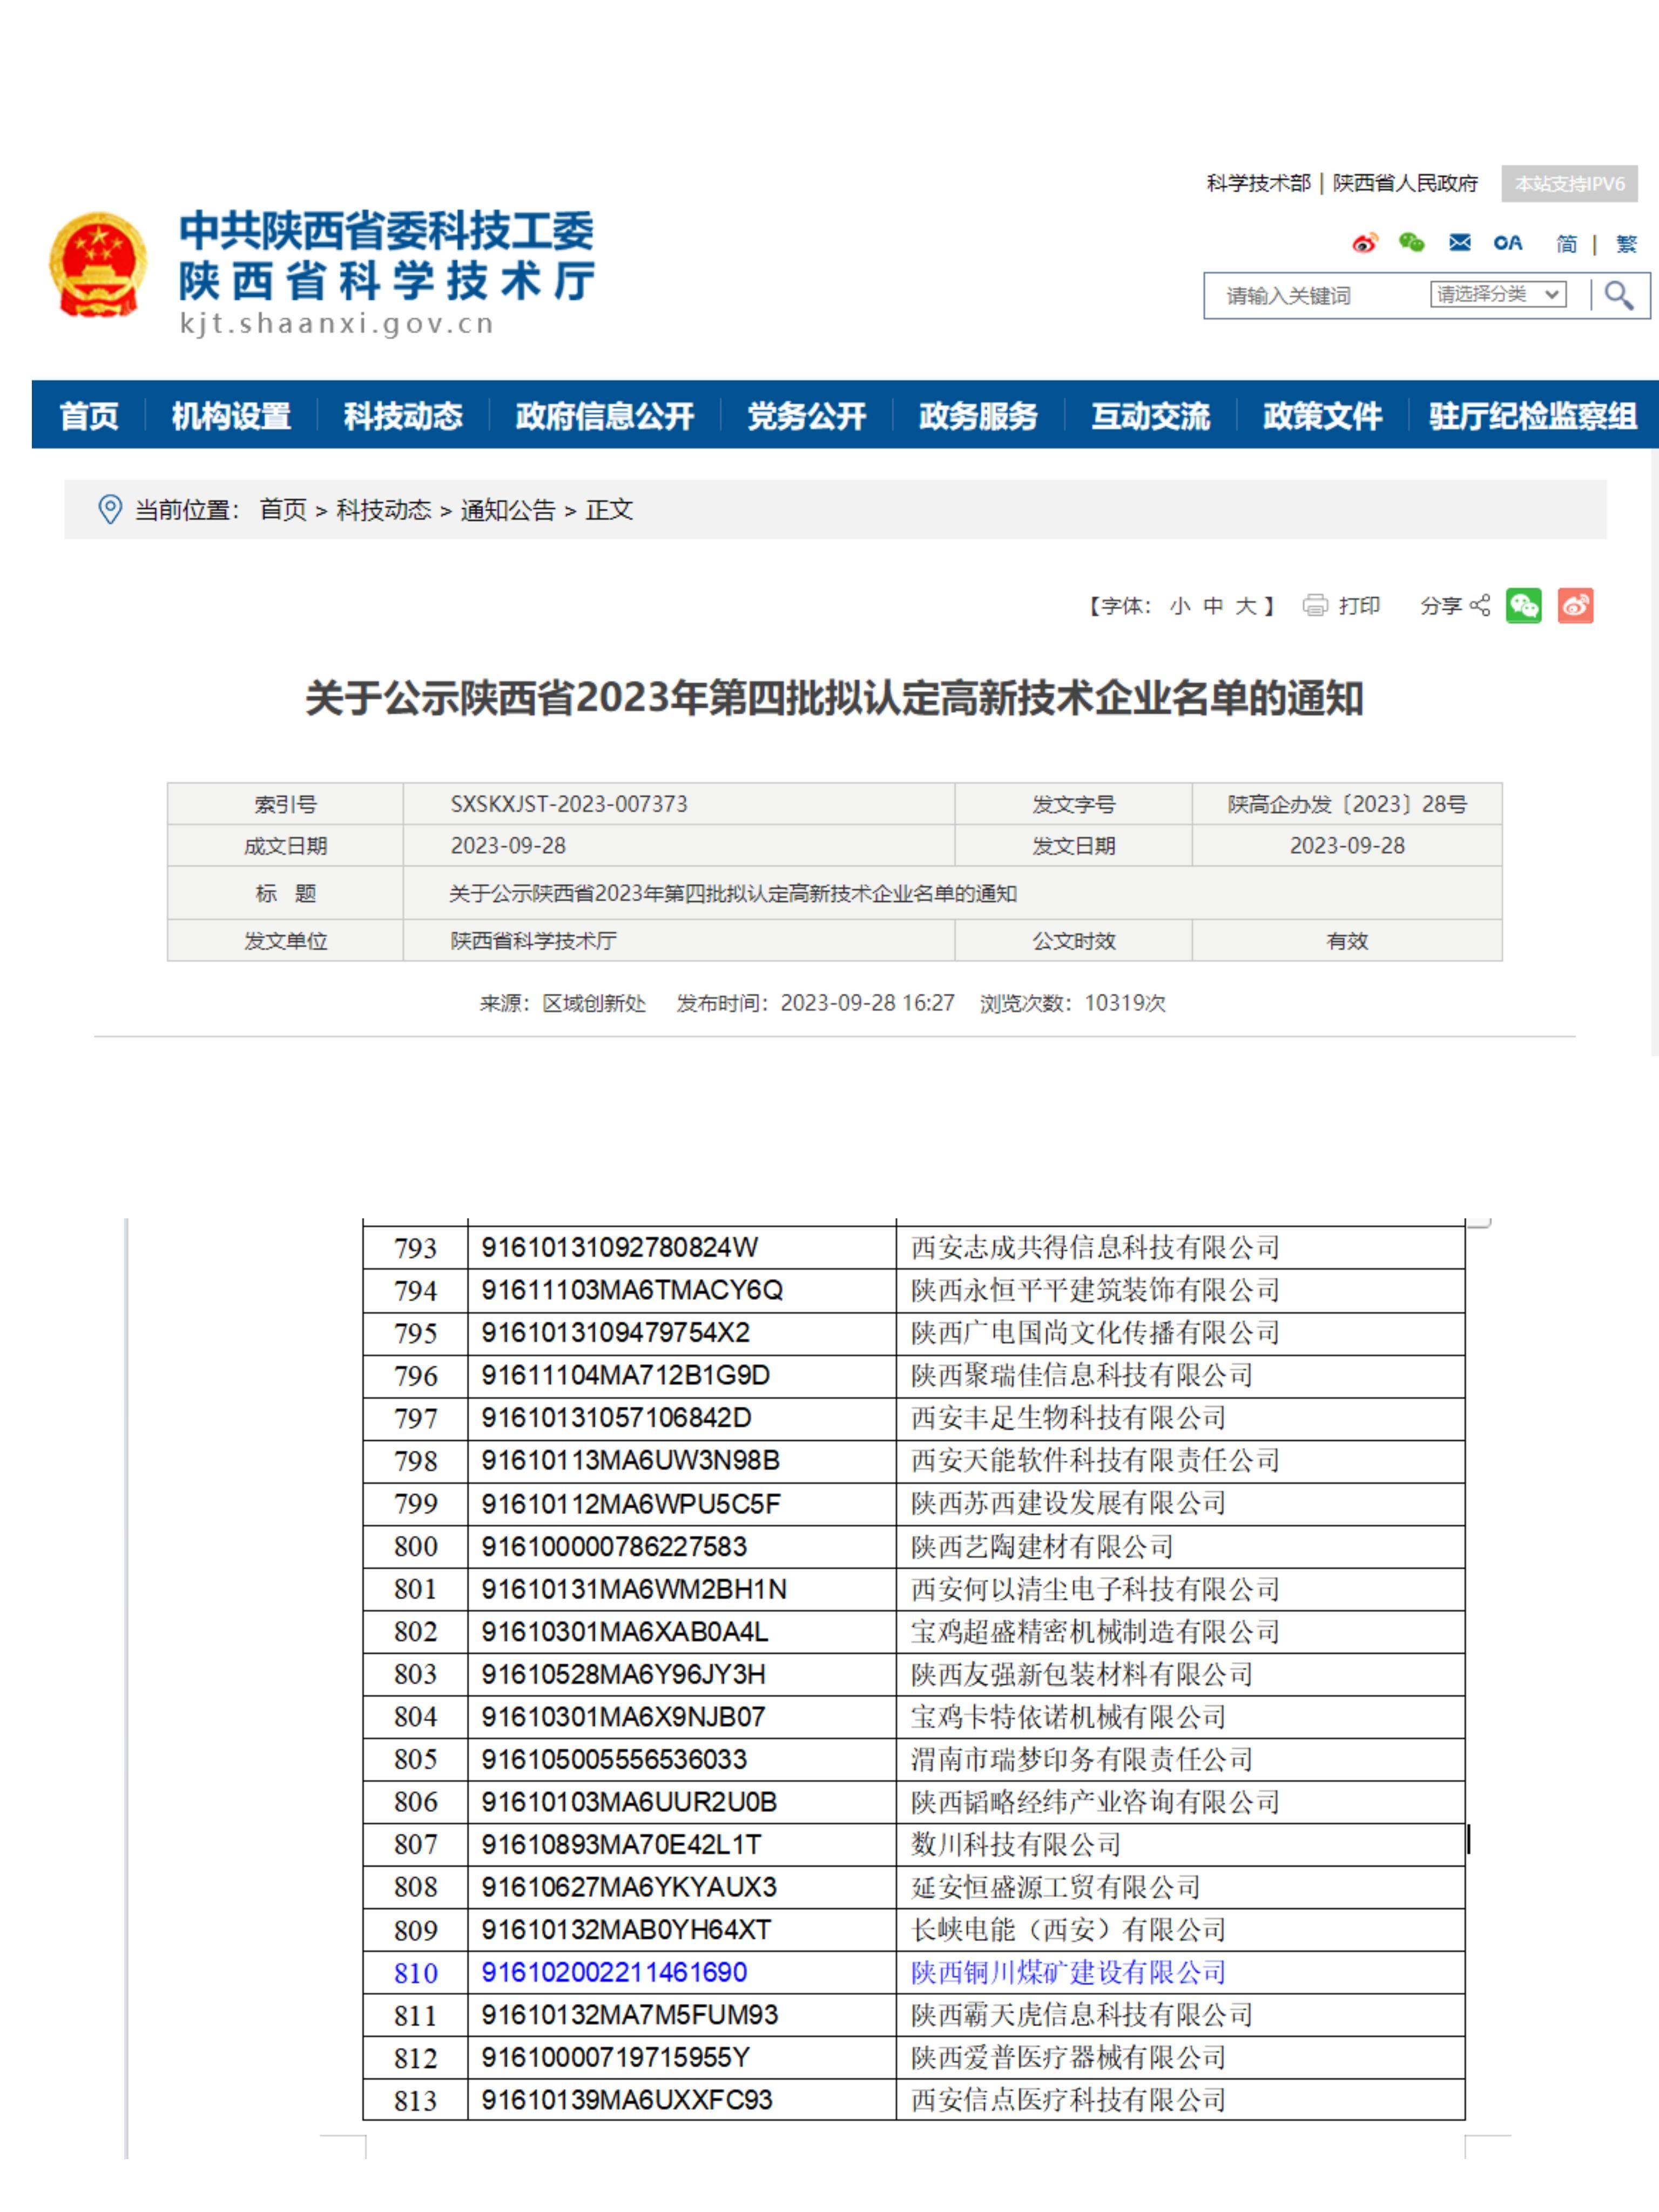This screenshot has height=2212, width=1659.
Task: Click the code 91610200221461690
Action: pos(614,1972)
